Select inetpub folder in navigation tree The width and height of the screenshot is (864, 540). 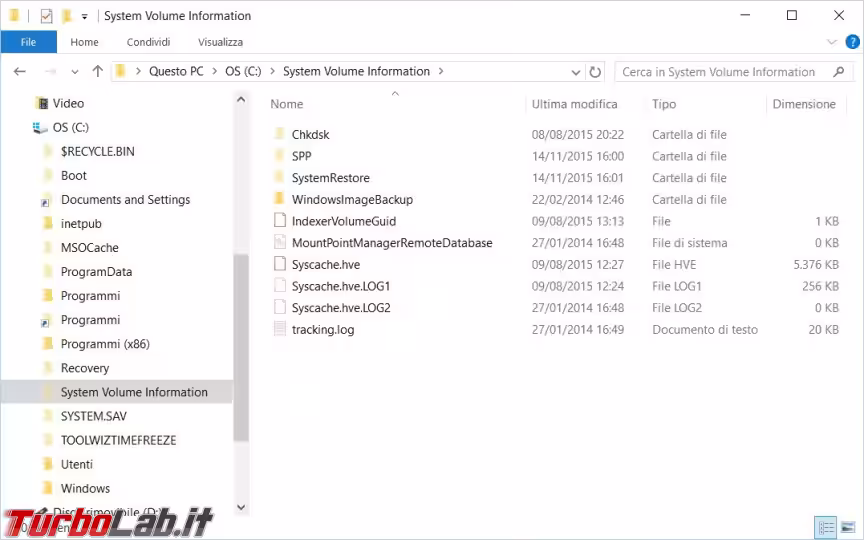pyautogui.click(x=81, y=224)
